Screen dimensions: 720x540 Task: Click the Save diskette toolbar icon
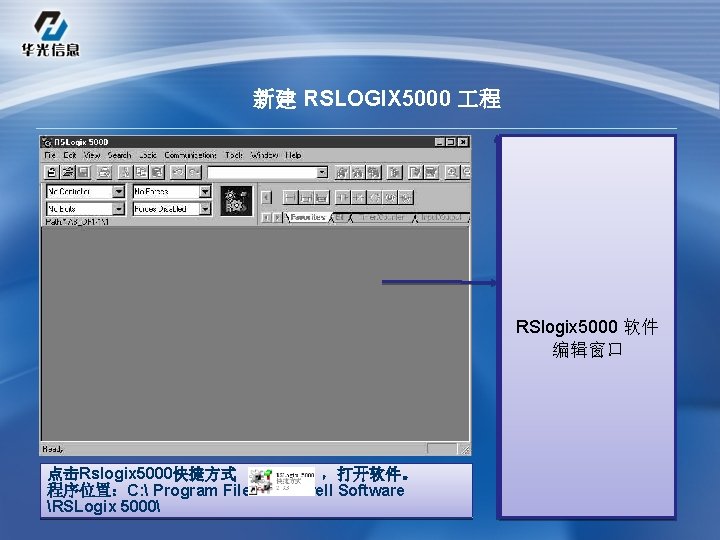[84, 172]
